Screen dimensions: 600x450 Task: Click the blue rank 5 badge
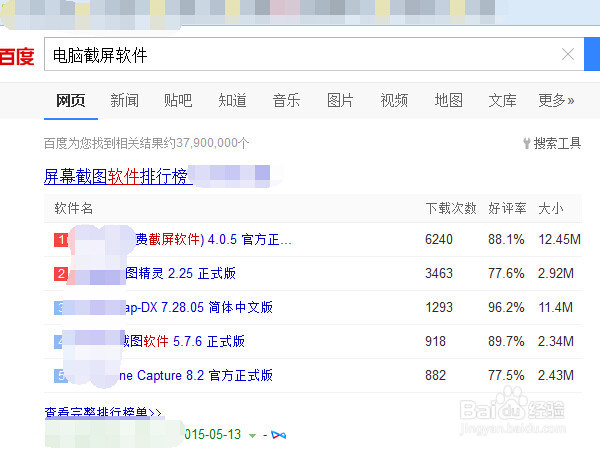tap(60, 375)
